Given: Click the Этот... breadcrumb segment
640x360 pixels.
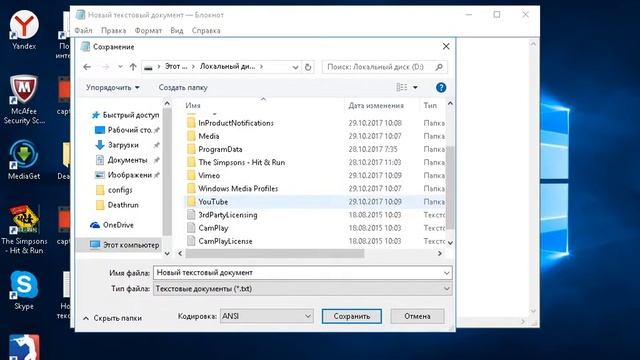Looking at the screenshot, I should [x=176, y=67].
